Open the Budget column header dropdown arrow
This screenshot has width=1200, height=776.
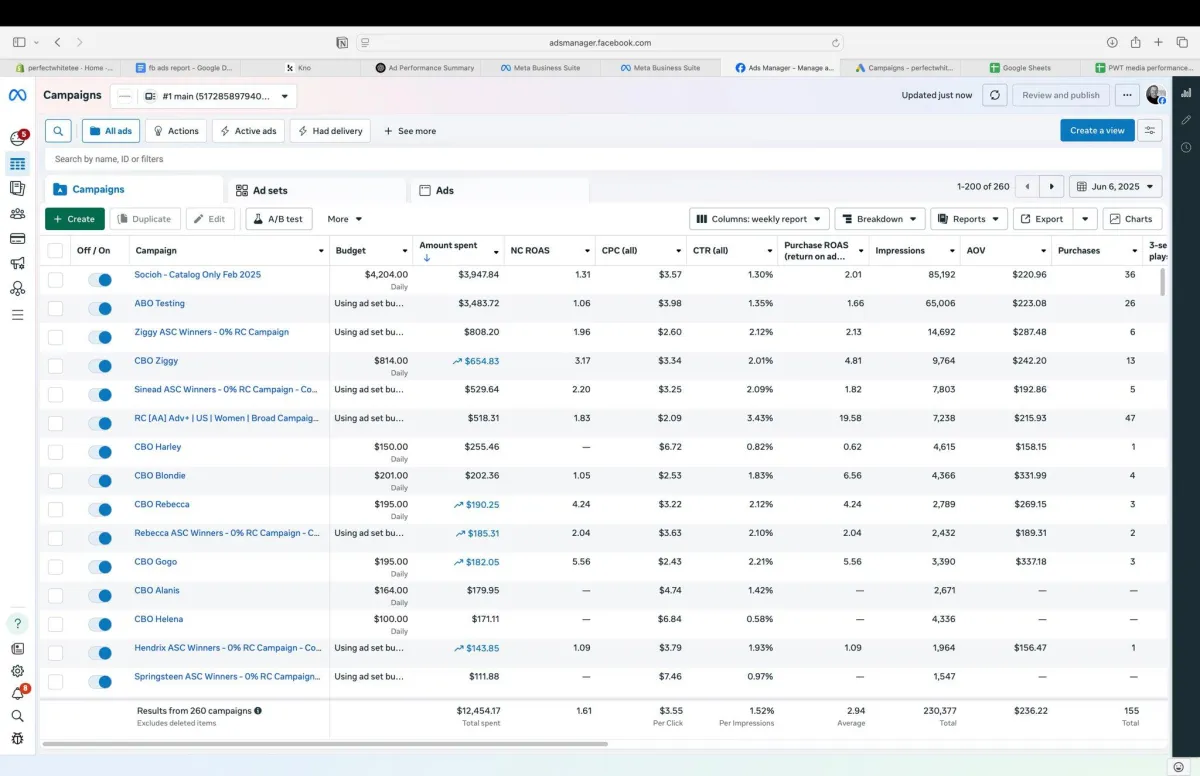[404, 251]
